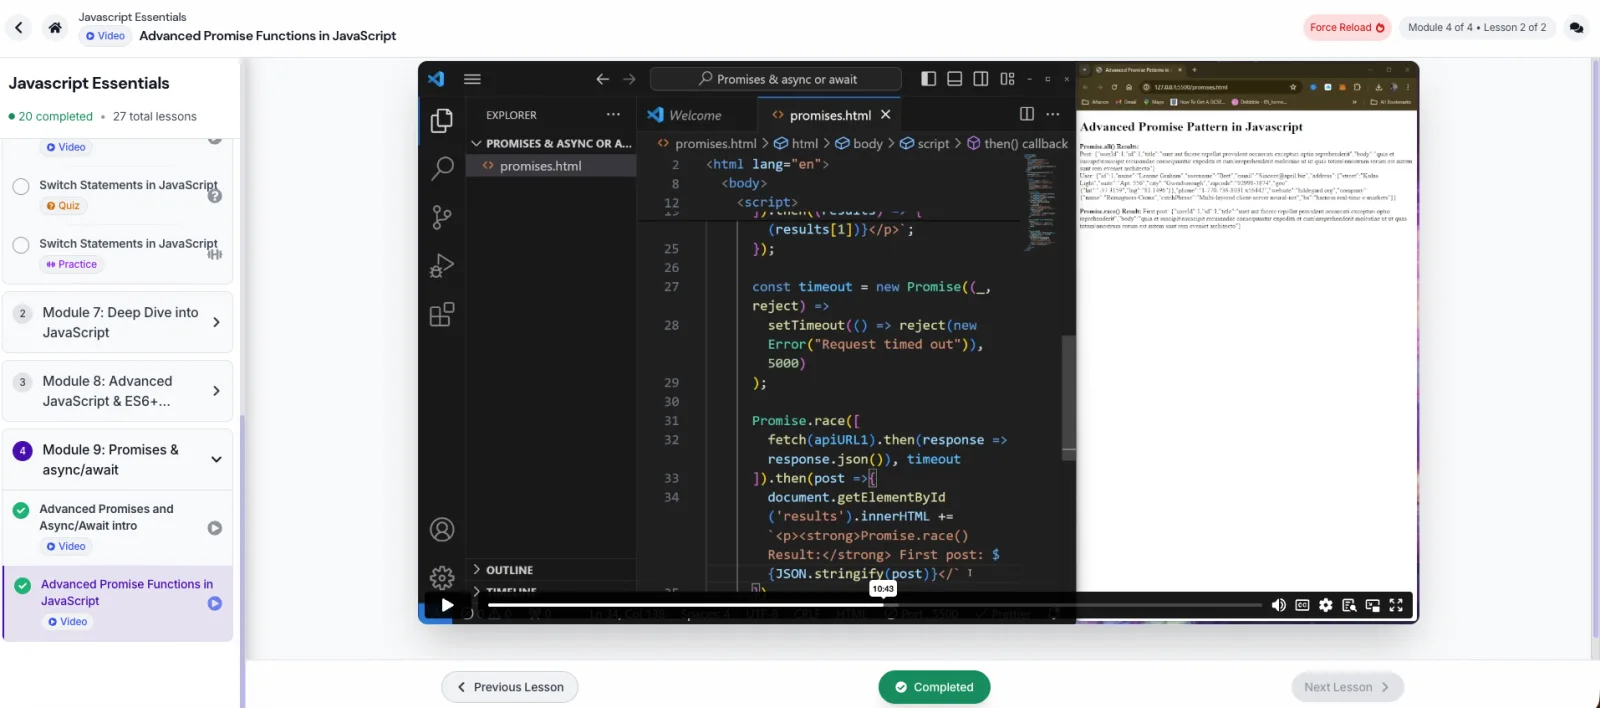This screenshot has height=708, width=1600.
Task: Open the editor three-dots menu beside split editor
Action: (x=1053, y=114)
